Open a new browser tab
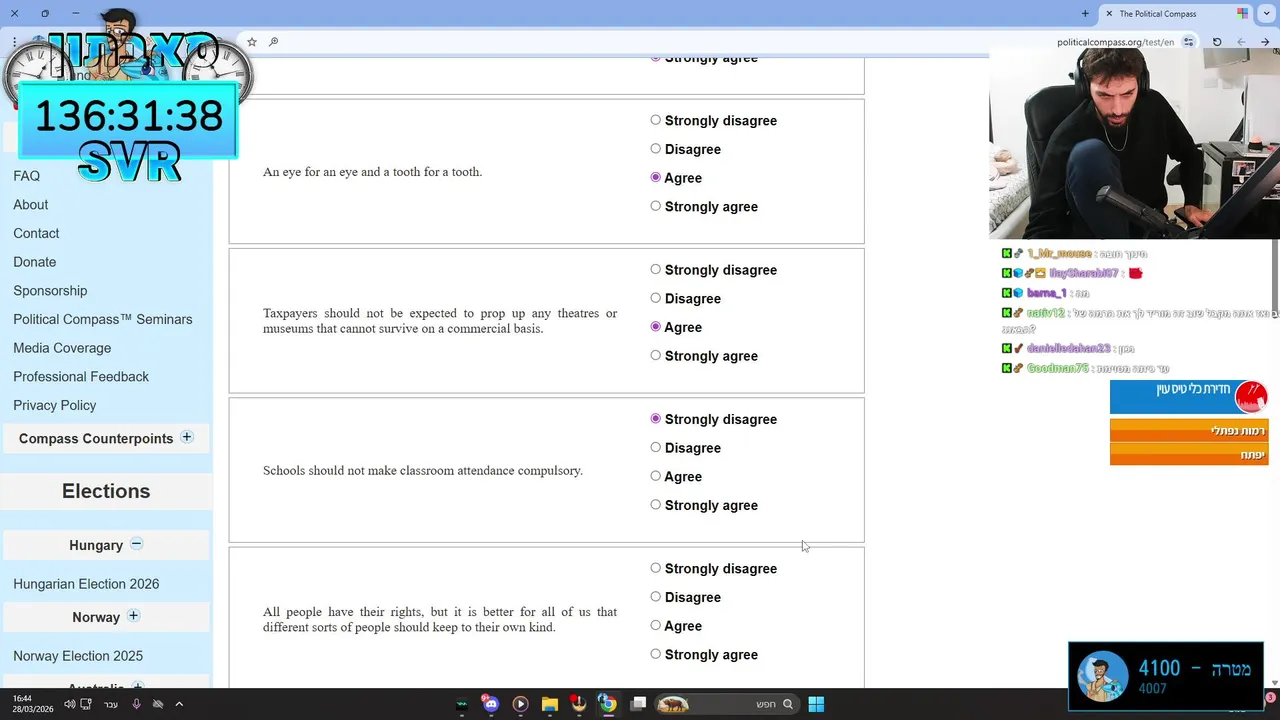This screenshot has width=1280, height=720. coord(1085,13)
